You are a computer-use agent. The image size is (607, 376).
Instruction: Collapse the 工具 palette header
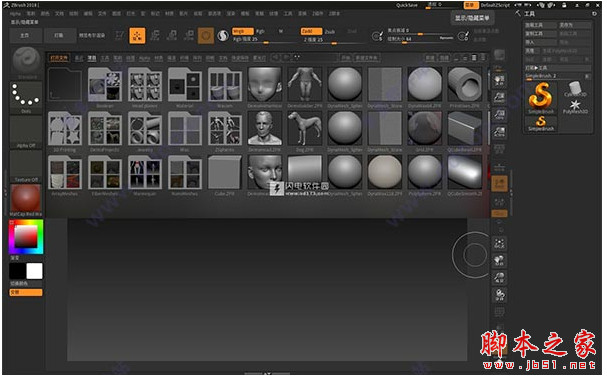click(529, 14)
